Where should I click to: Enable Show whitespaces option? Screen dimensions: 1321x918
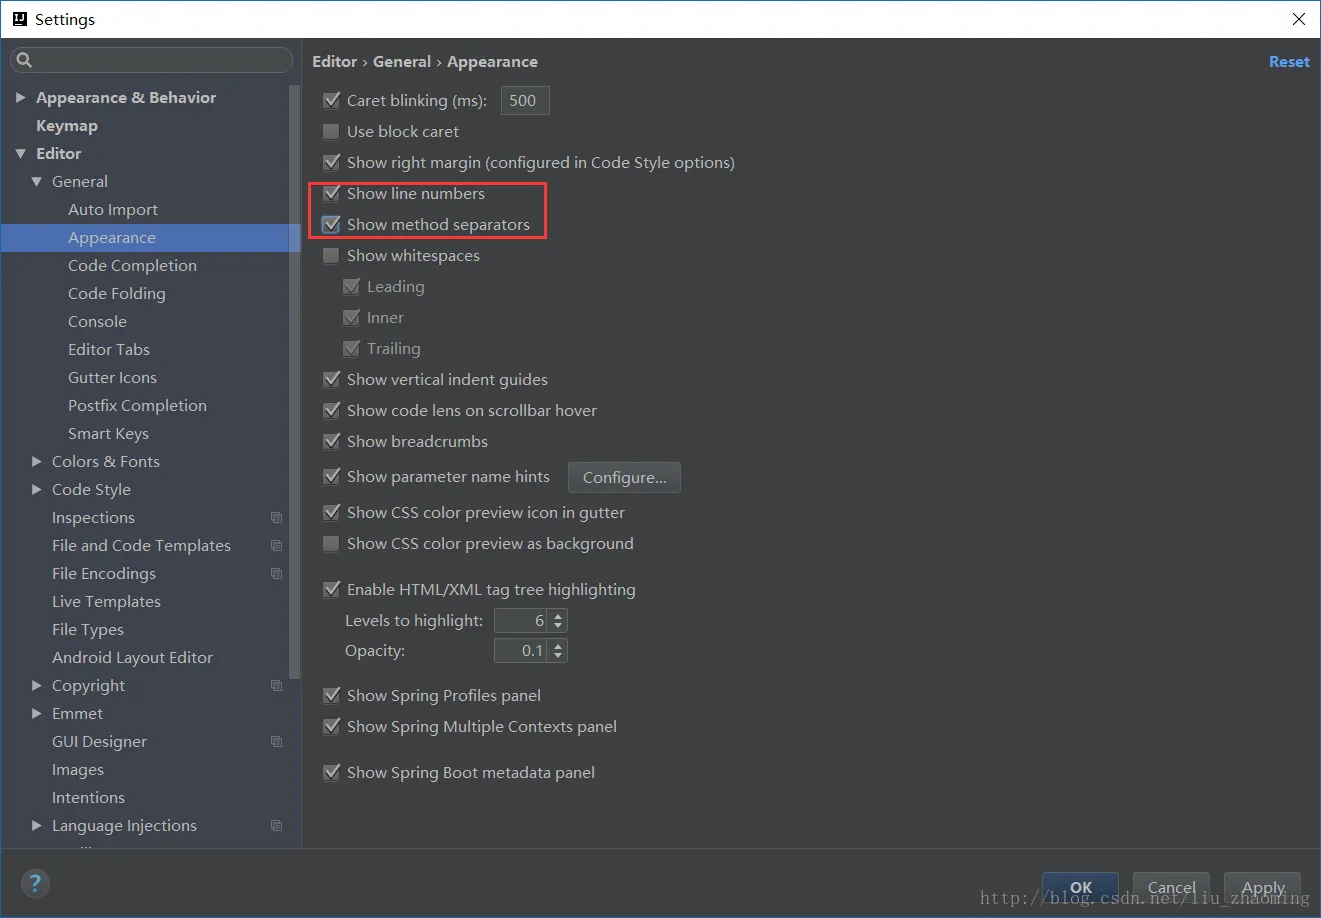tap(331, 255)
